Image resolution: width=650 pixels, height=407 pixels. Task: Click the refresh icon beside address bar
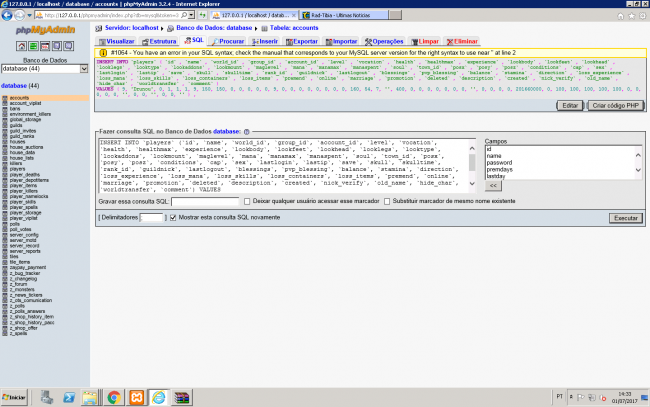[202, 15]
